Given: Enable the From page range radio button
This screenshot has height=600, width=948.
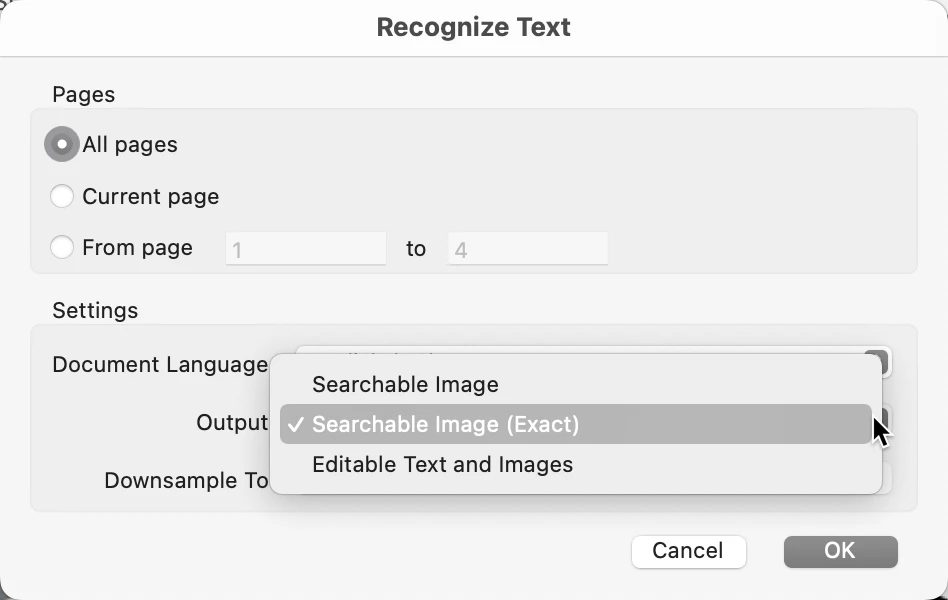Looking at the screenshot, I should (62, 248).
